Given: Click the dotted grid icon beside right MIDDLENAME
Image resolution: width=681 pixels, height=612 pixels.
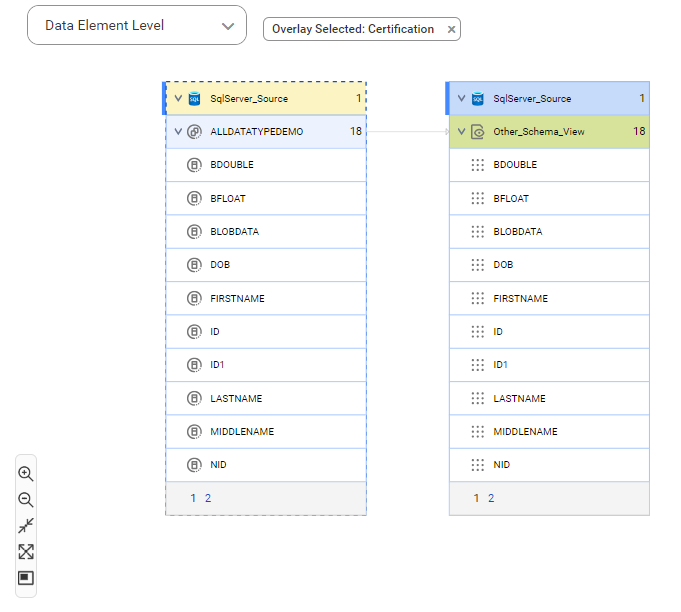Looking at the screenshot, I should (x=477, y=432).
